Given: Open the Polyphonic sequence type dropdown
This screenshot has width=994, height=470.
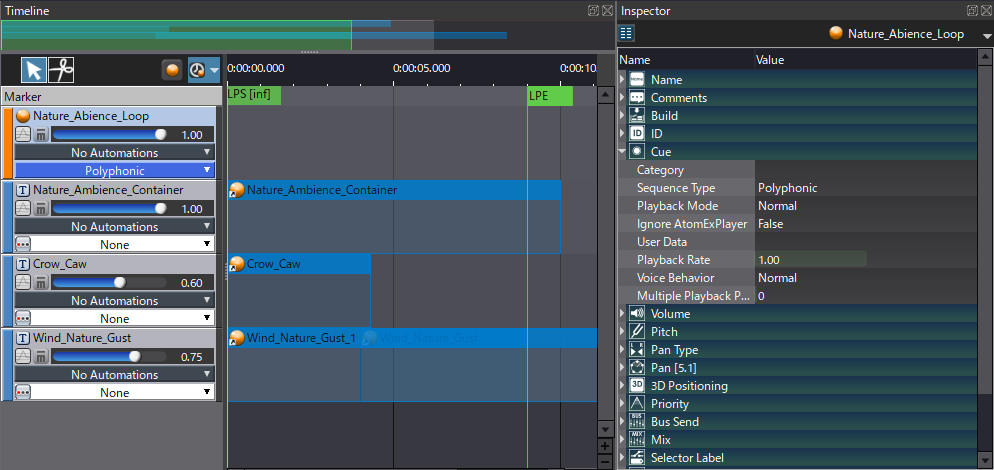Looking at the screenshot, I should [x=115, y=171].
